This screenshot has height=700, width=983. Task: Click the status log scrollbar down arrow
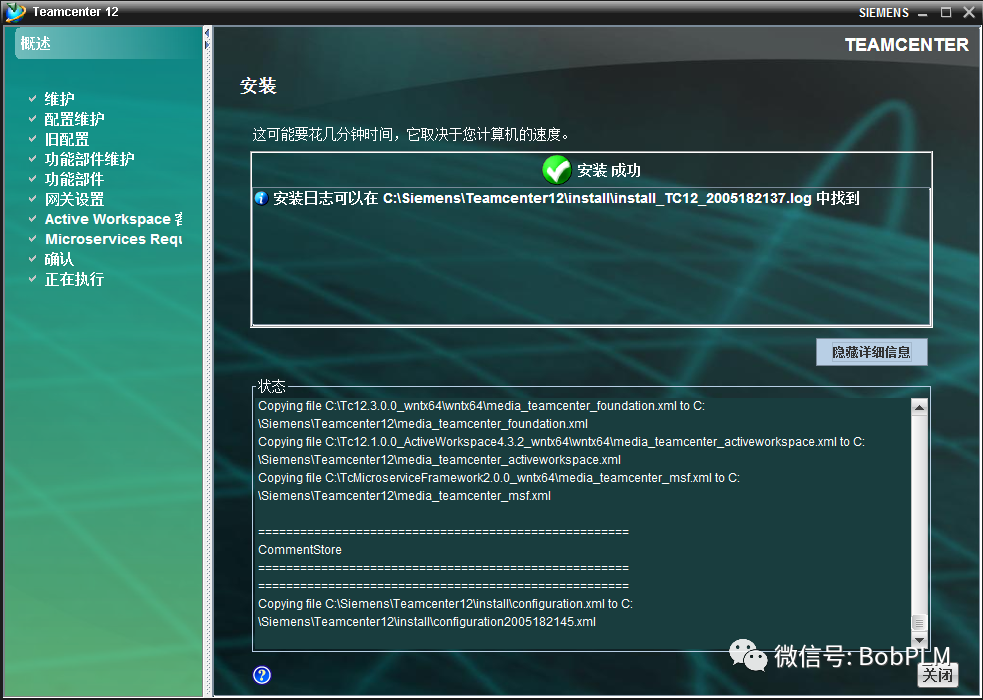[x=918, y=640]
